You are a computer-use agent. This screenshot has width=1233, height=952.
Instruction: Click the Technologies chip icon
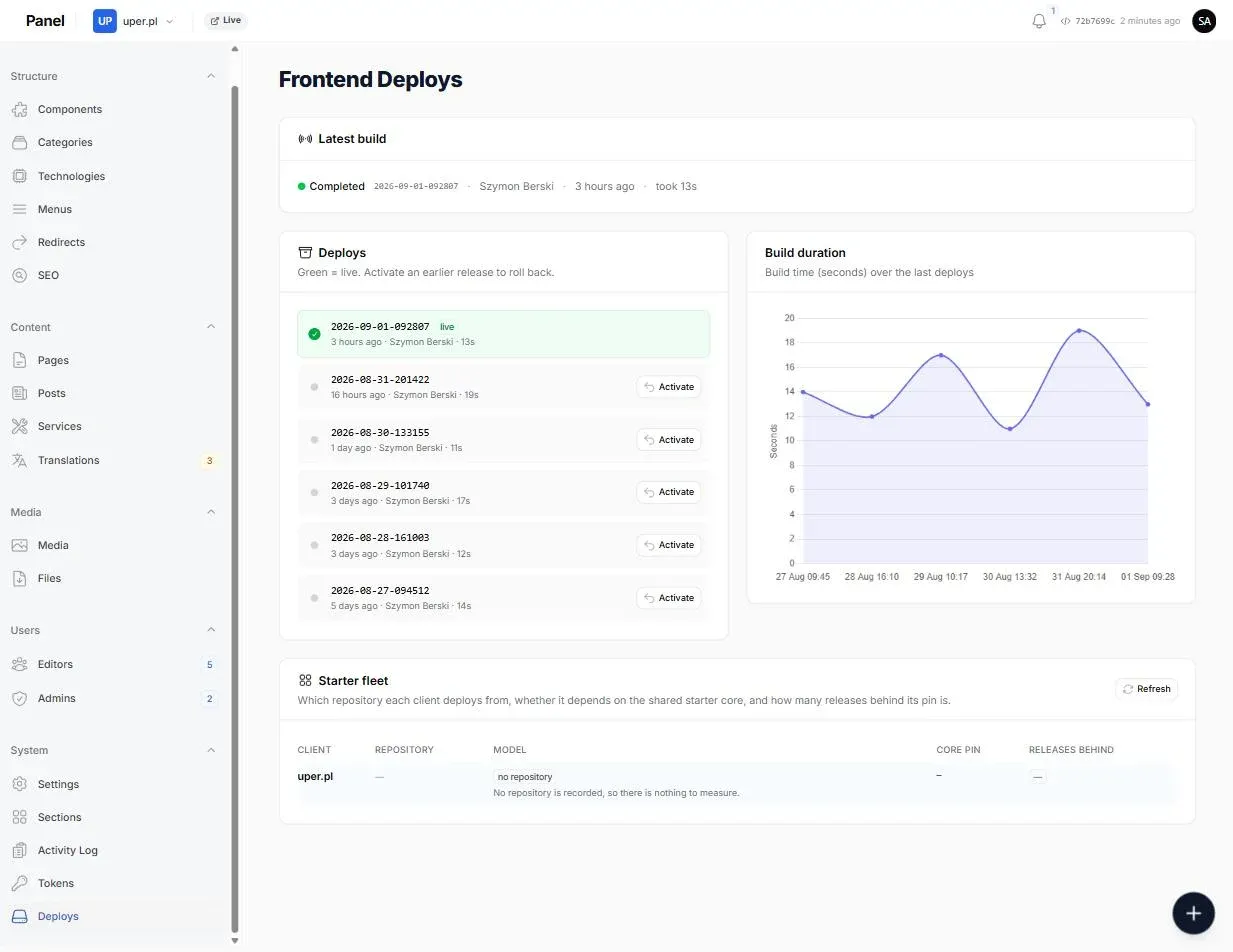click(19, 176)
